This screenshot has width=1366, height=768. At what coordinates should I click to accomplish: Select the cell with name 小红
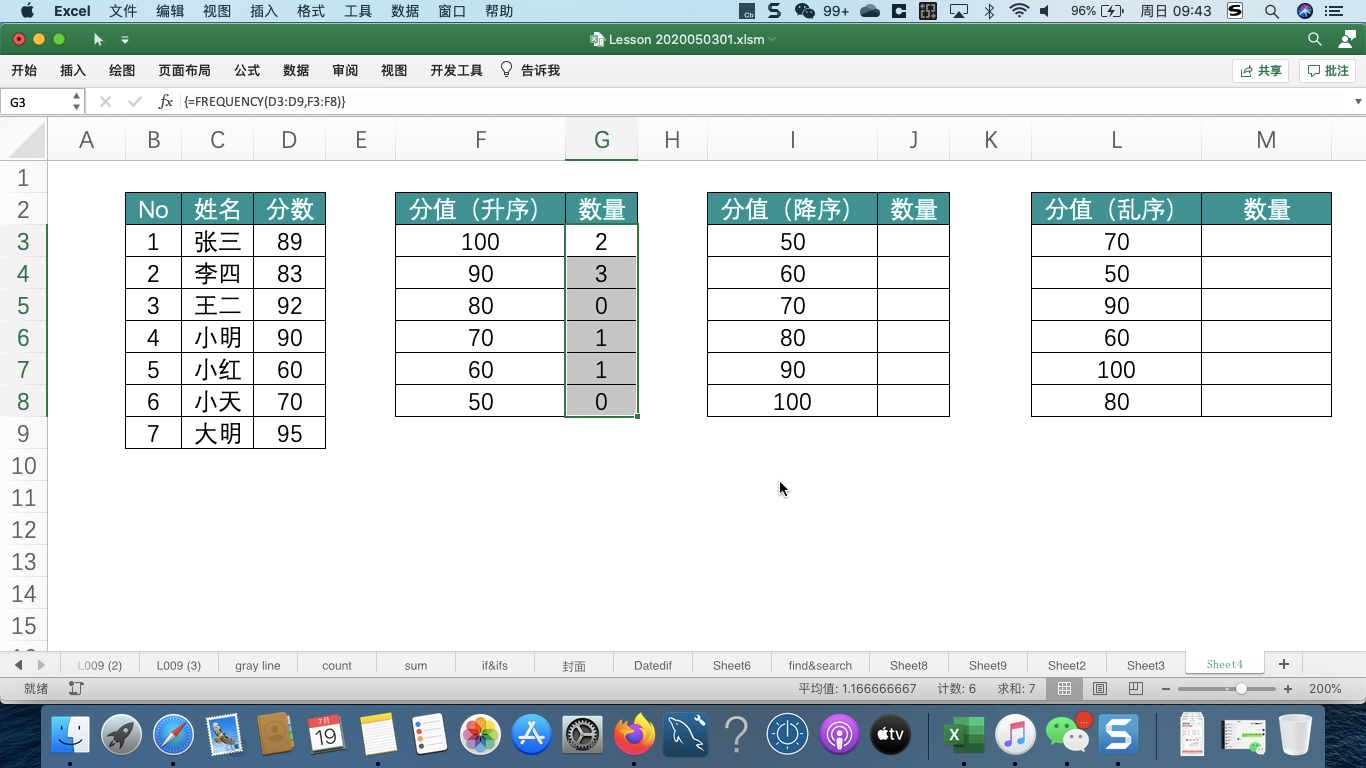217,369
